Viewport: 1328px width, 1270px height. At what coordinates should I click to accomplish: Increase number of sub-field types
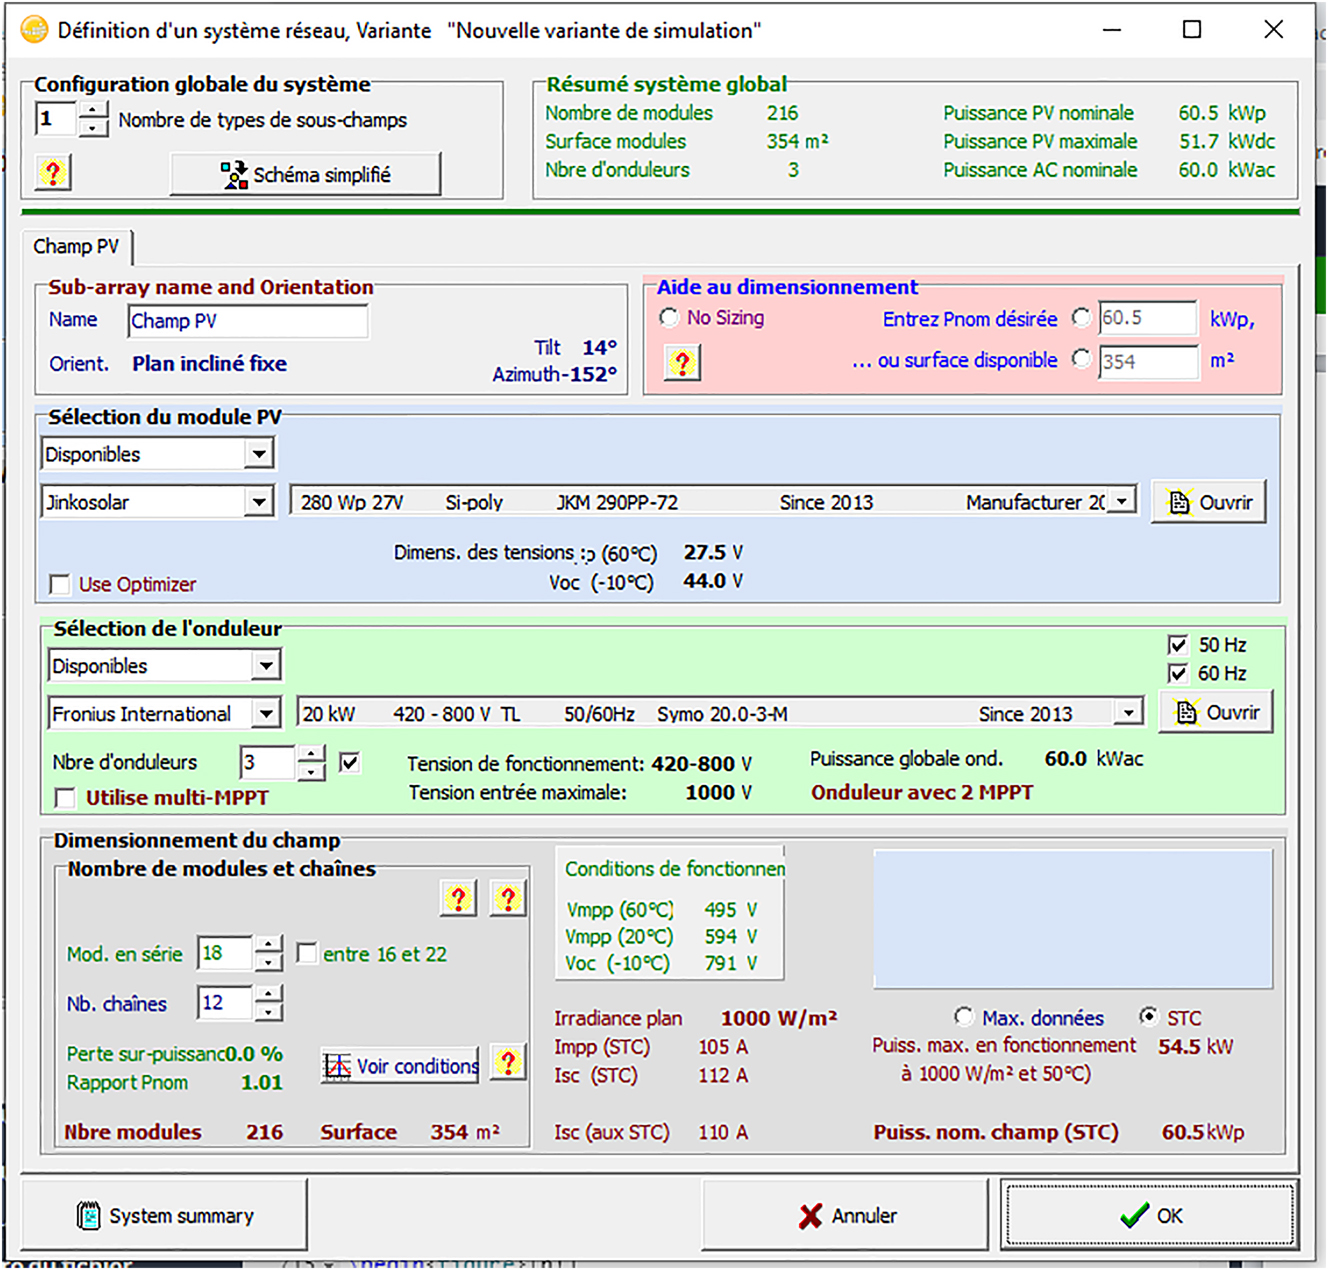(x=93, y=110)
